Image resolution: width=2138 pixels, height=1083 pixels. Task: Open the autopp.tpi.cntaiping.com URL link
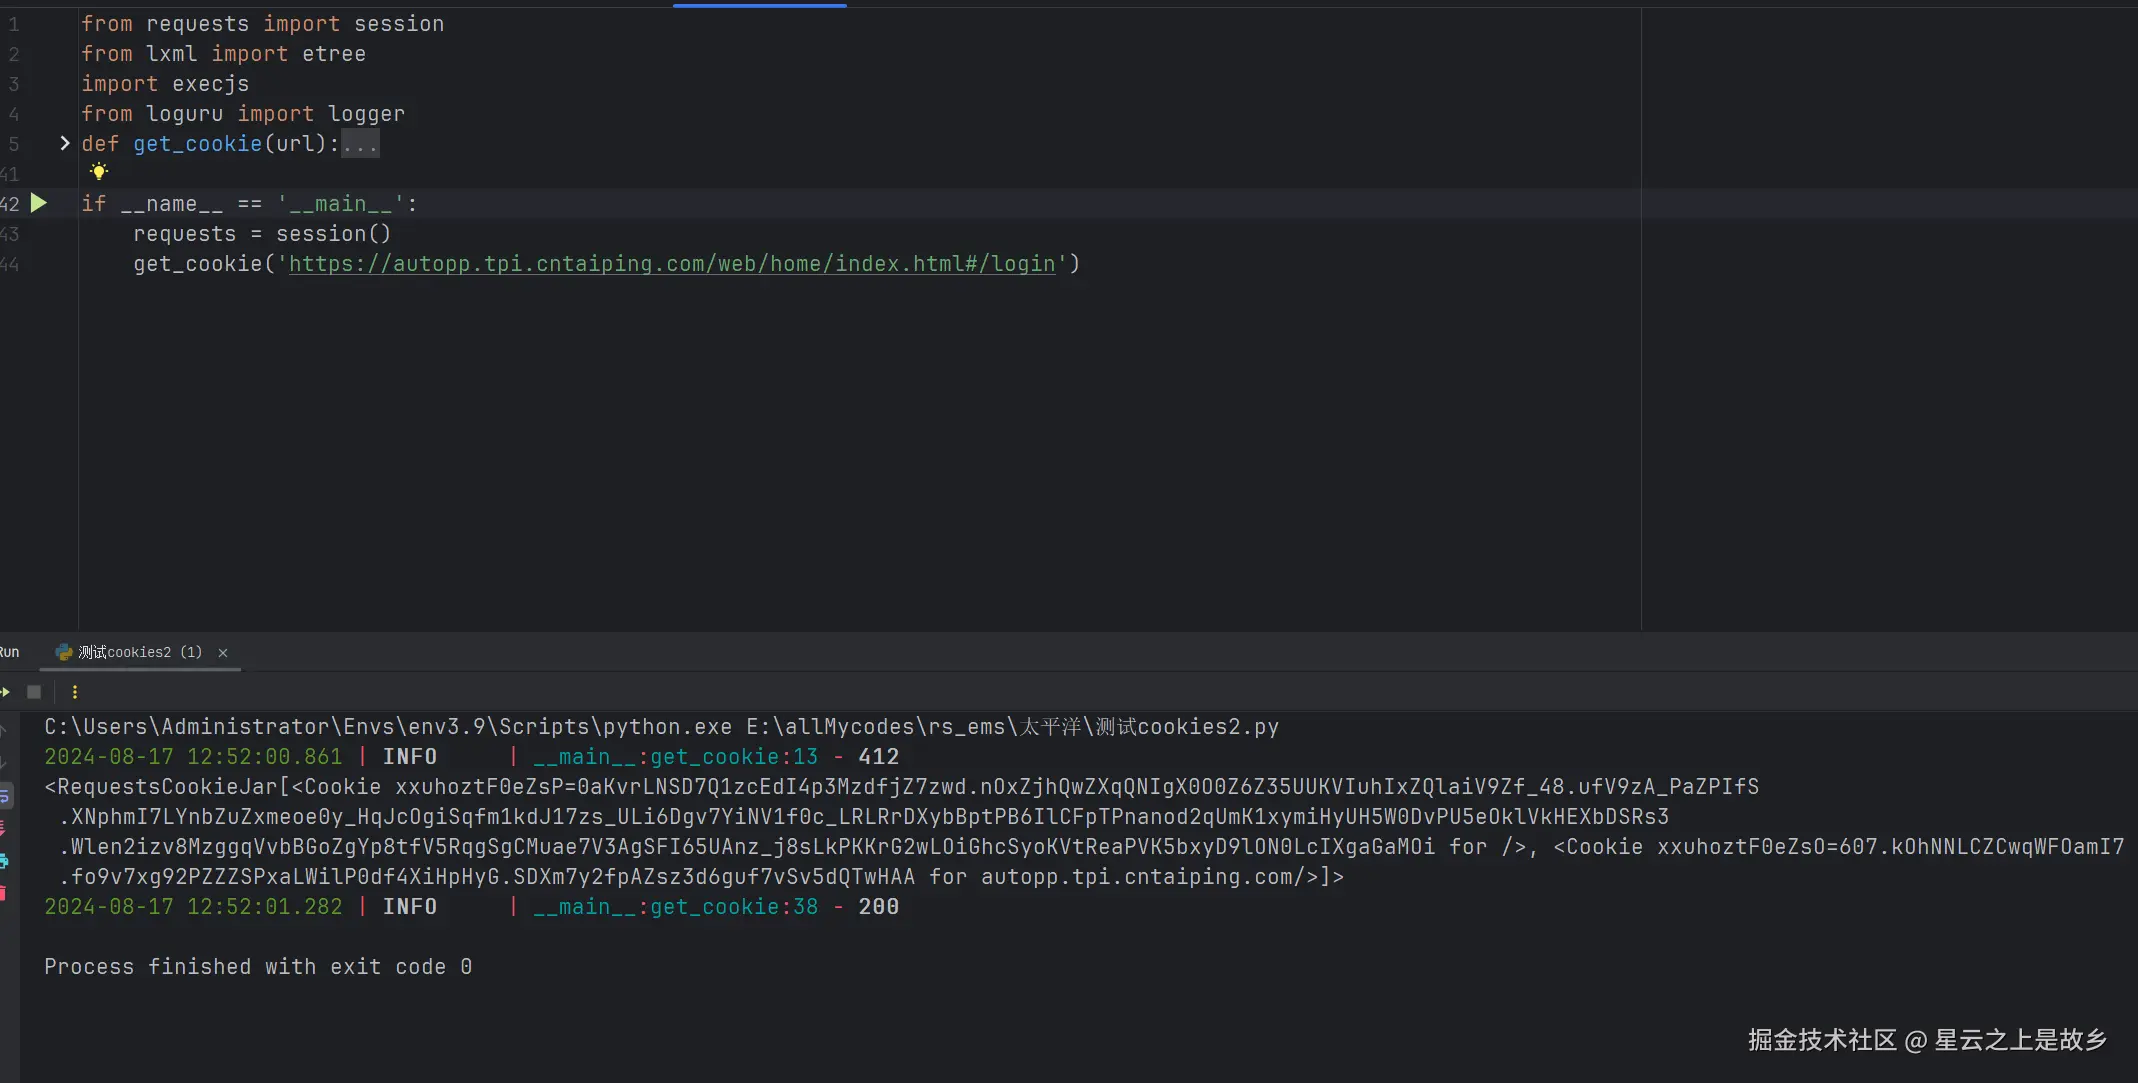point(672,264)
